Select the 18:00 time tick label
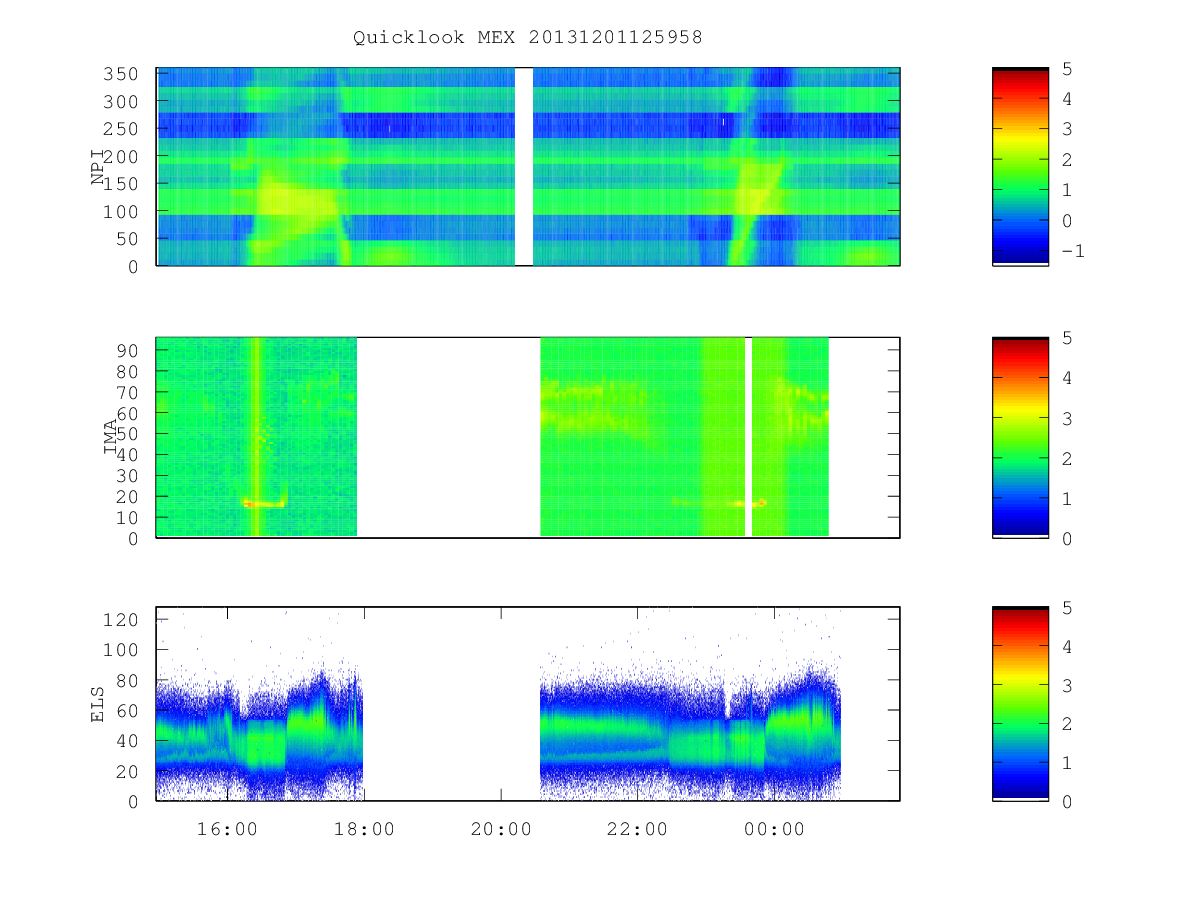 tap(364, 829)
